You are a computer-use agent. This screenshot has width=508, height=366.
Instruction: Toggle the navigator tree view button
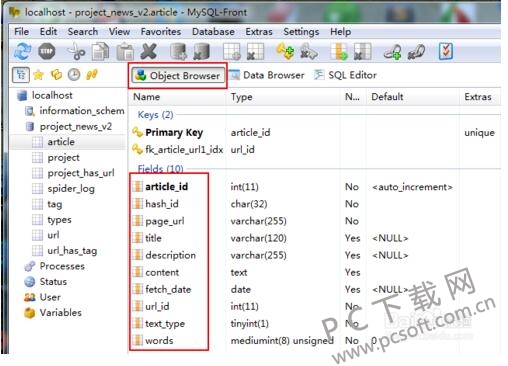click(x=21, y=75)
